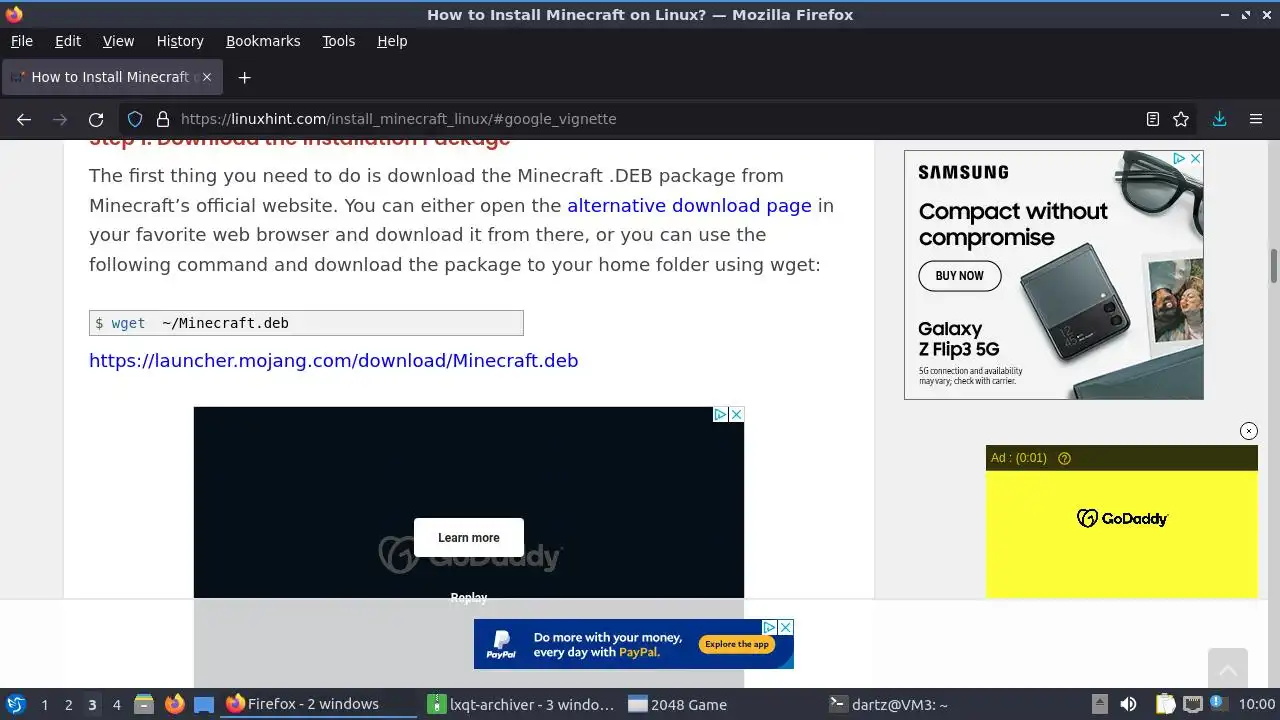This screenshot has height=720, width=1280.
Task: Open the Bookmarks menu
Action: (263, 41)
